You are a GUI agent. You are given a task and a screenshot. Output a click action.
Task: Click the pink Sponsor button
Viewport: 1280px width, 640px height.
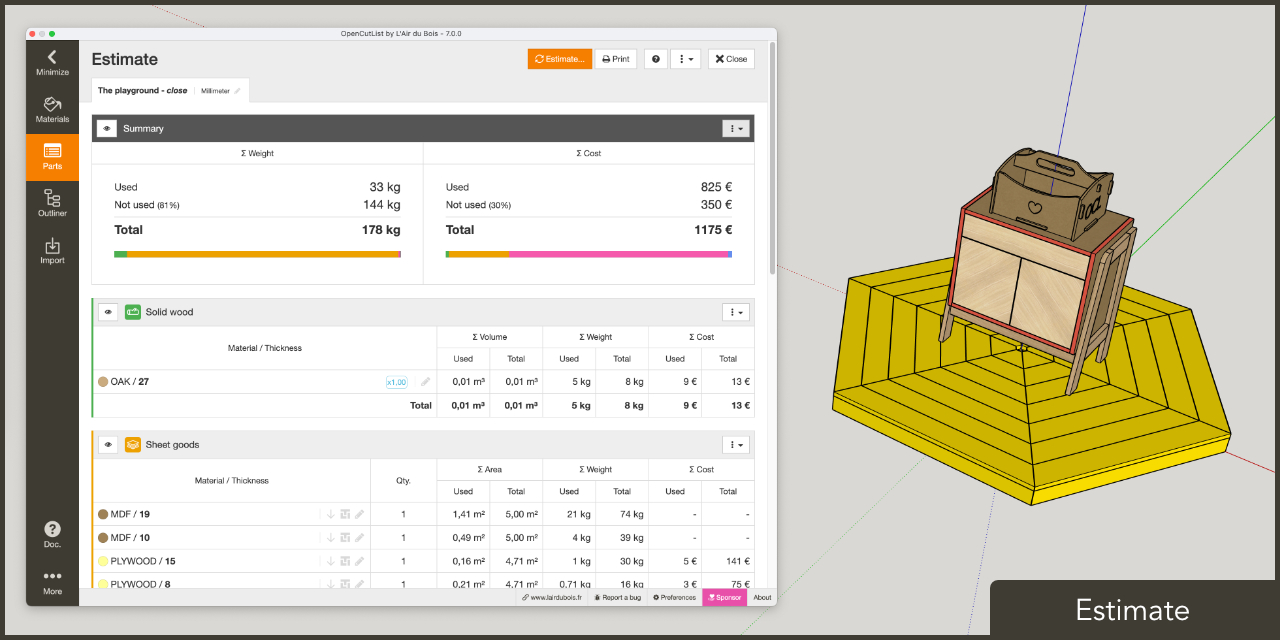(x=725, y=597)
